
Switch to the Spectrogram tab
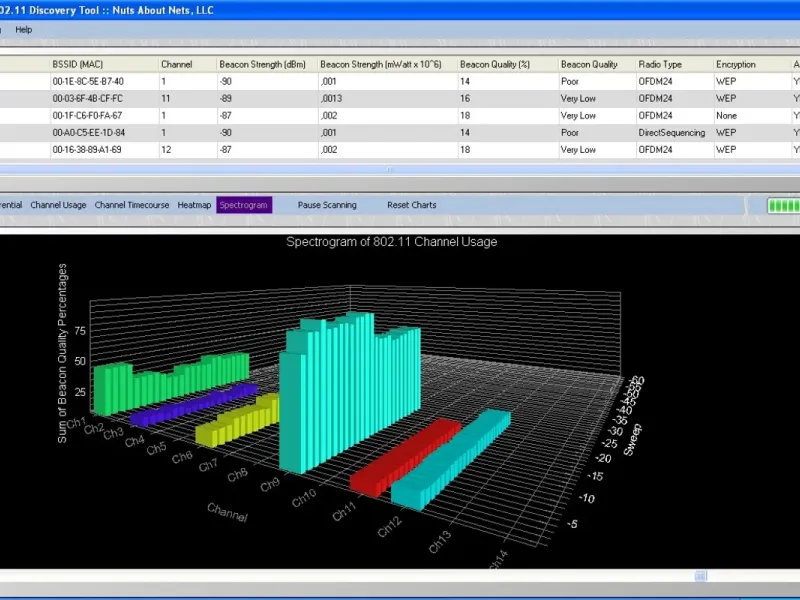(244, 205)
